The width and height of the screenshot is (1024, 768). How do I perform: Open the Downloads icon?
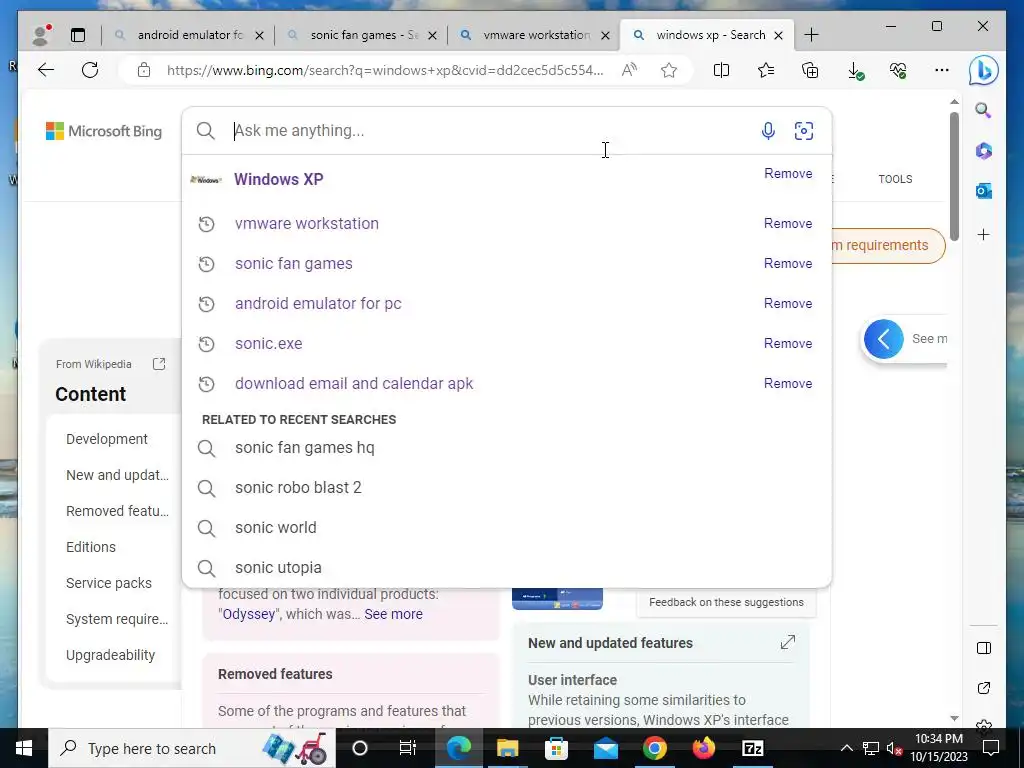point(855,71)
